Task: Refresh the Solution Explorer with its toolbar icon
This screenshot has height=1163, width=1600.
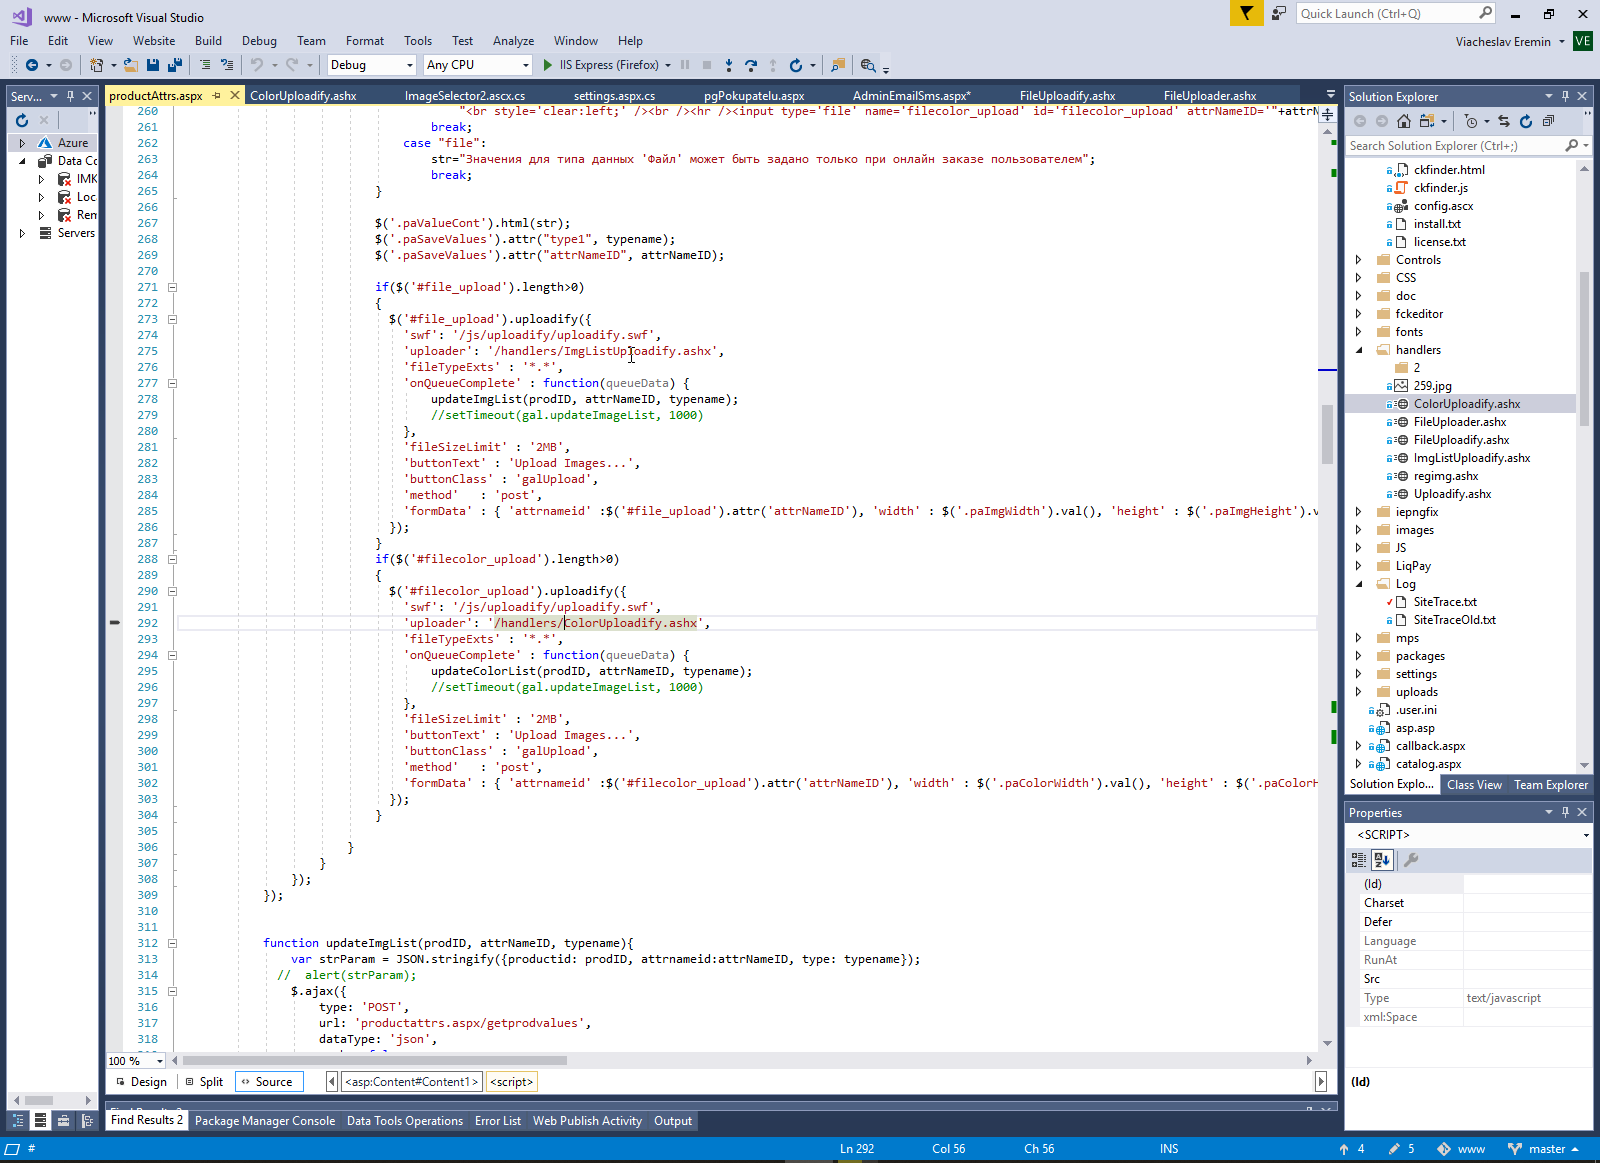Action: (1526, 121)
